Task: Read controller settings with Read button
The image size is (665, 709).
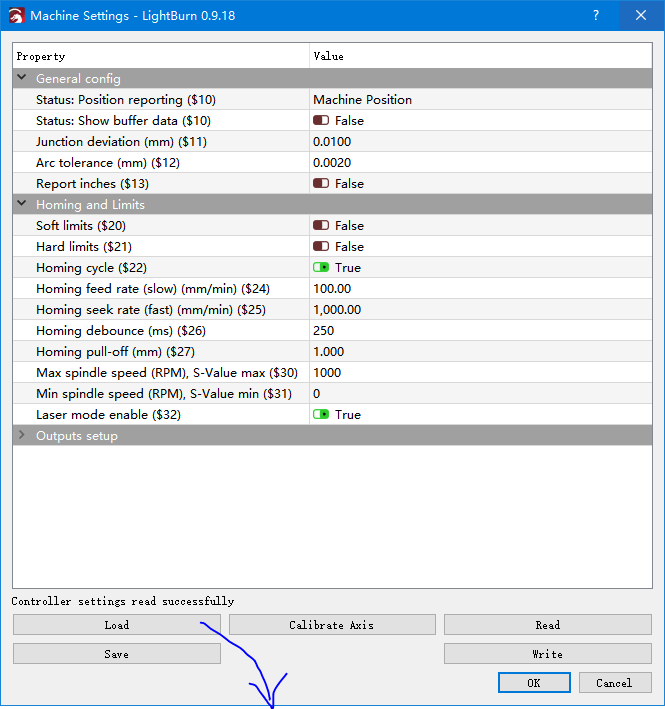Action: coord(547,625)
